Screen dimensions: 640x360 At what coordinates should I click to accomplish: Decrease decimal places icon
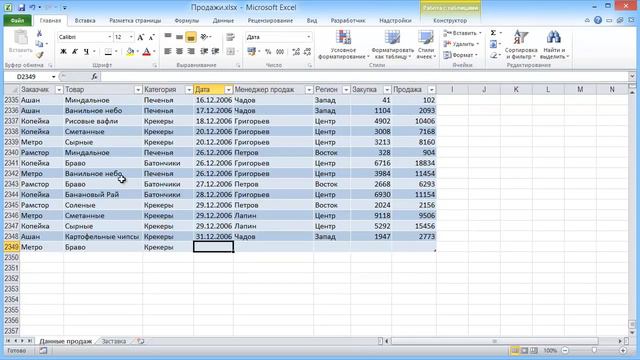307,52
